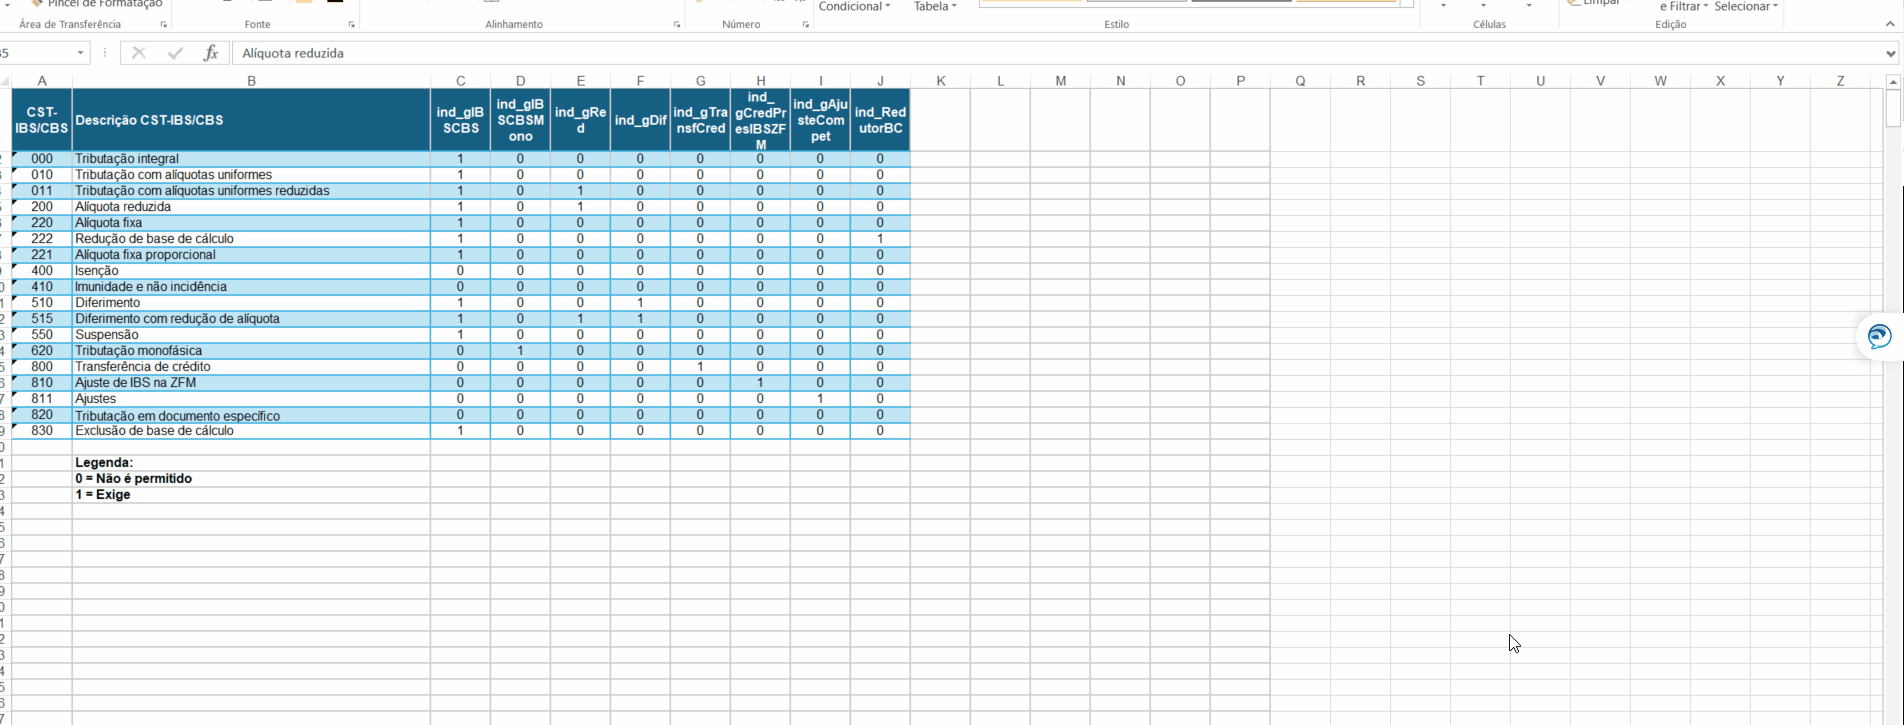
Task: Open the Selecionar dropdown
Action: click(x=1746, y=6)
